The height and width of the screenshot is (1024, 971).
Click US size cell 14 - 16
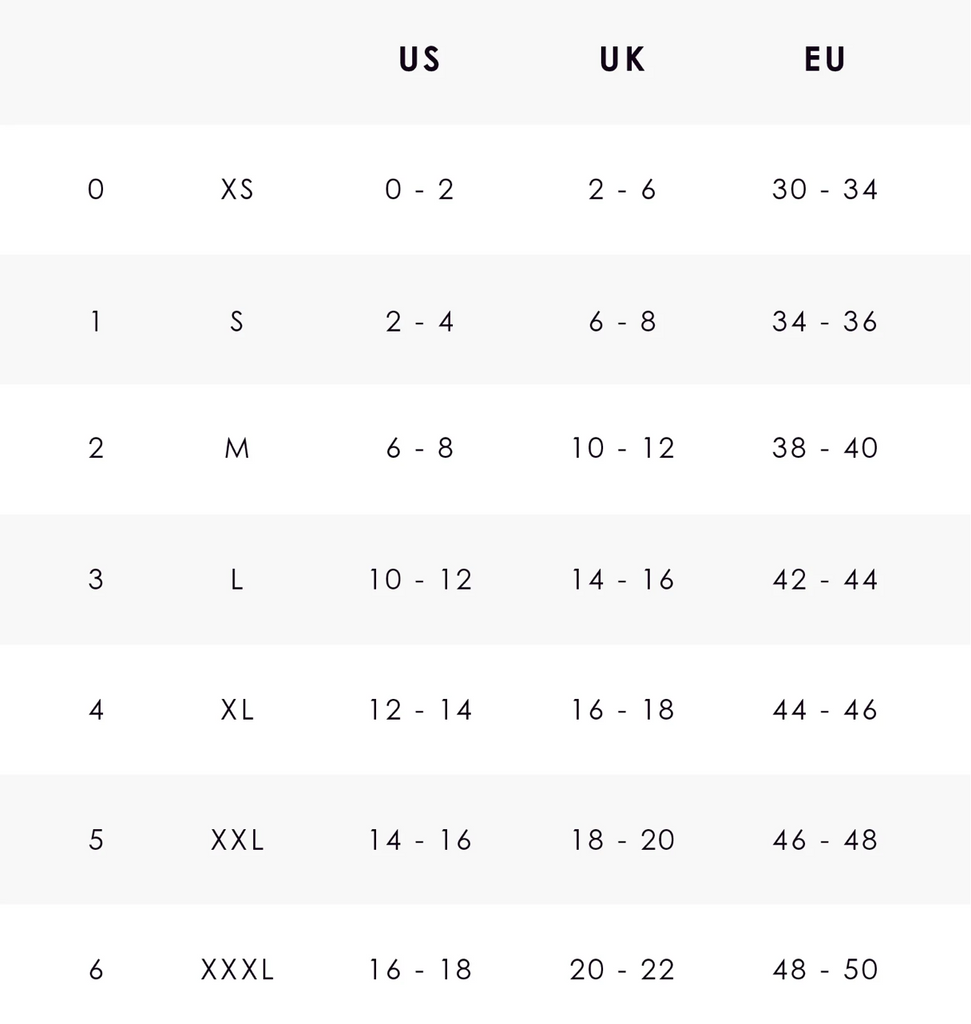[x=420, y=840]
